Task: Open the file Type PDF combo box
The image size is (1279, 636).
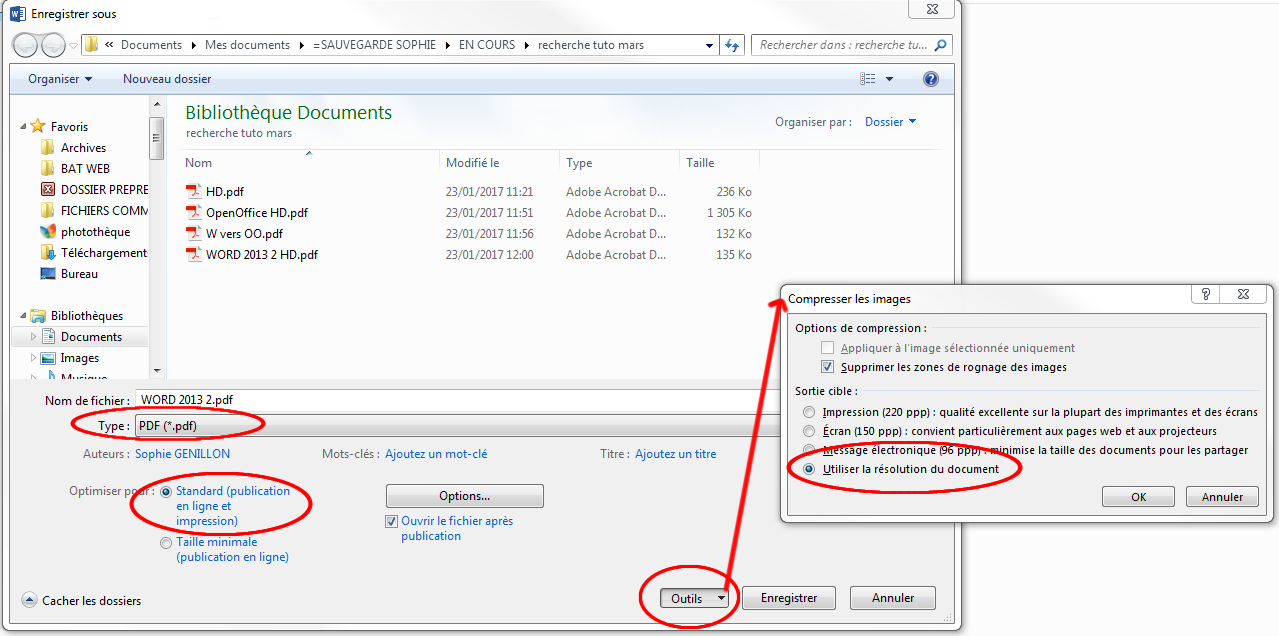Action: pyautogui.click(x=450, y=426)
